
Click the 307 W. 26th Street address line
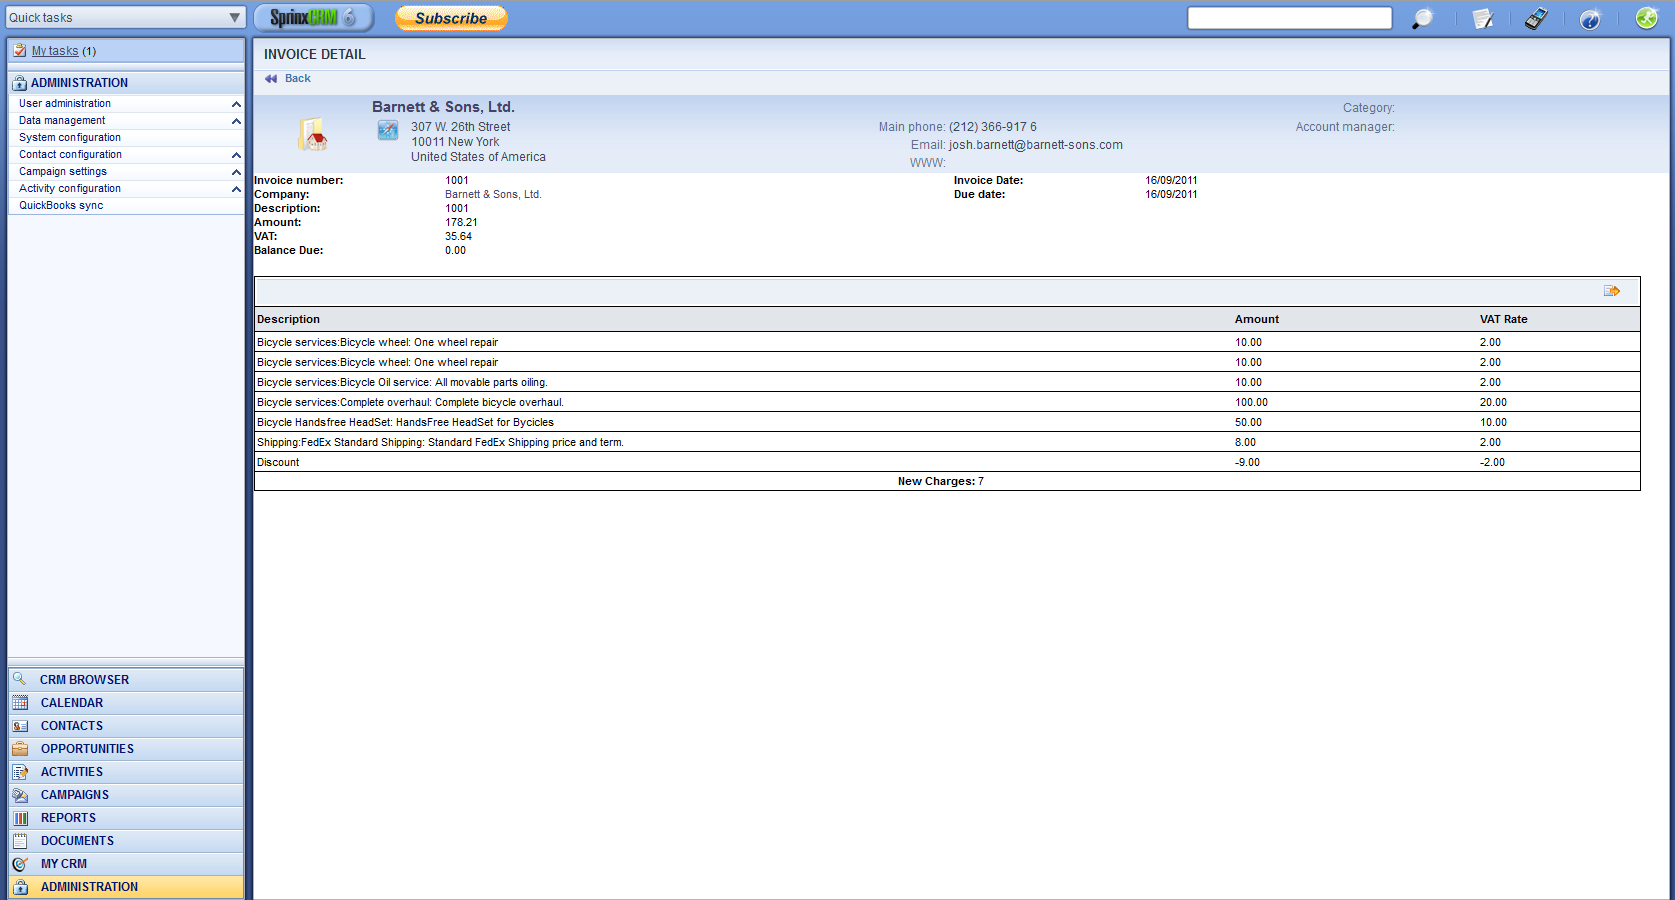coord(460,127)
